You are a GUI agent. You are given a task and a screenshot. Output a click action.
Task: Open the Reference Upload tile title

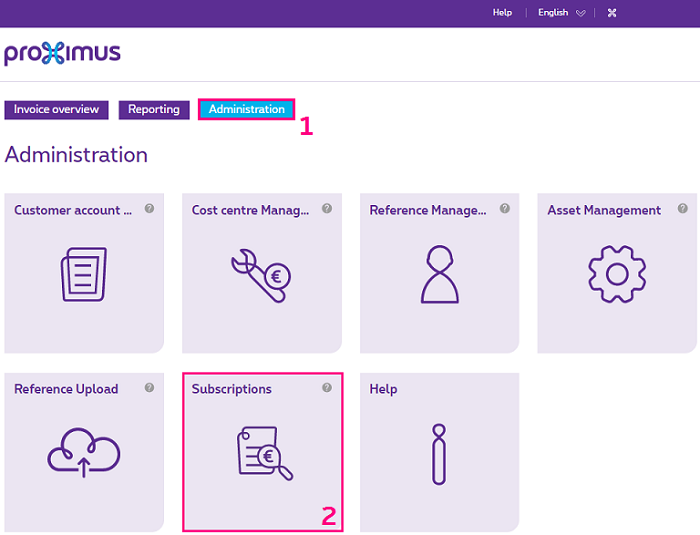(x=66, y=389)
